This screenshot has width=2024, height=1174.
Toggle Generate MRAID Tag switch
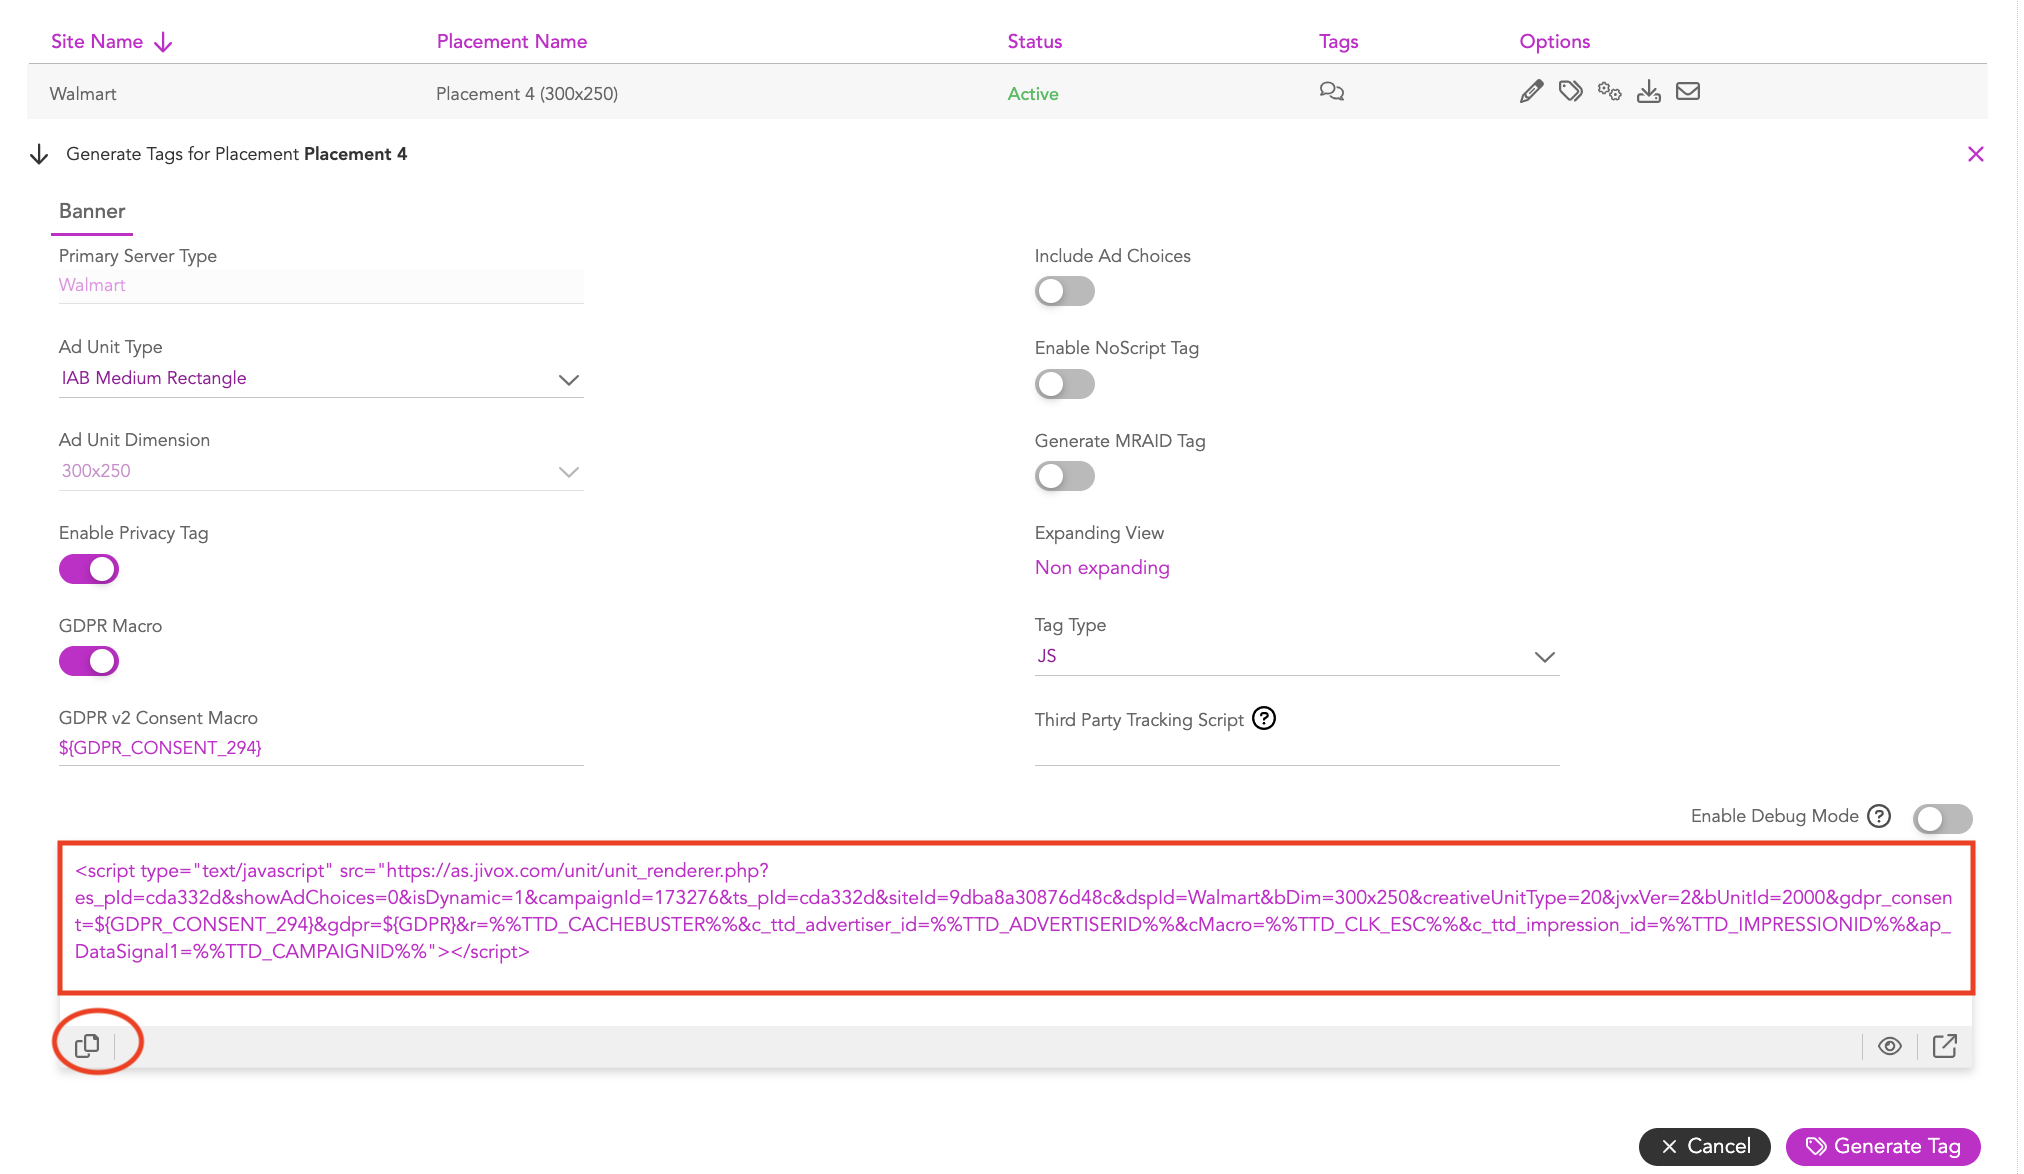(1064, 476)
